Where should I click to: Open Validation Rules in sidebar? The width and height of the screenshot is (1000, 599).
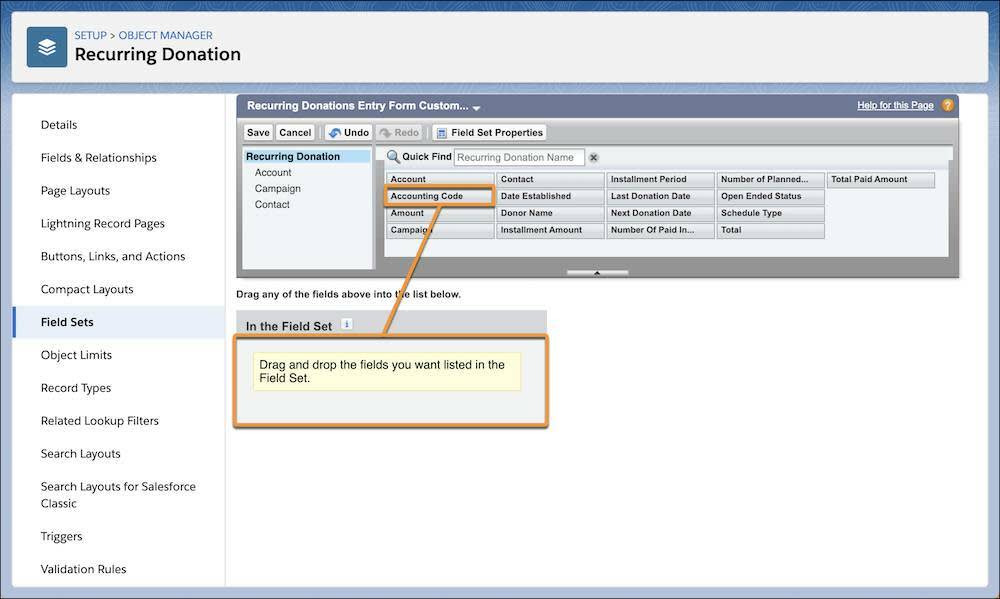click(84, 569)
